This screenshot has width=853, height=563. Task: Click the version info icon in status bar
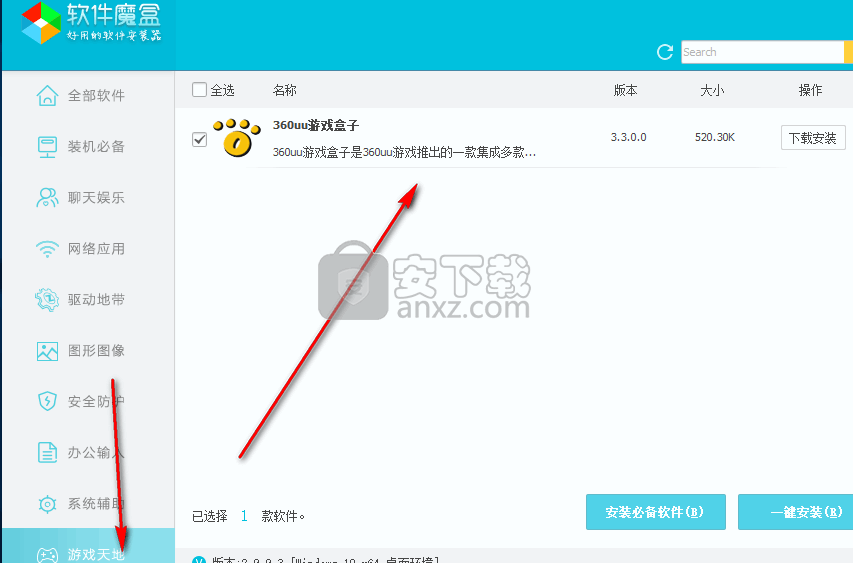pos(199,560)
